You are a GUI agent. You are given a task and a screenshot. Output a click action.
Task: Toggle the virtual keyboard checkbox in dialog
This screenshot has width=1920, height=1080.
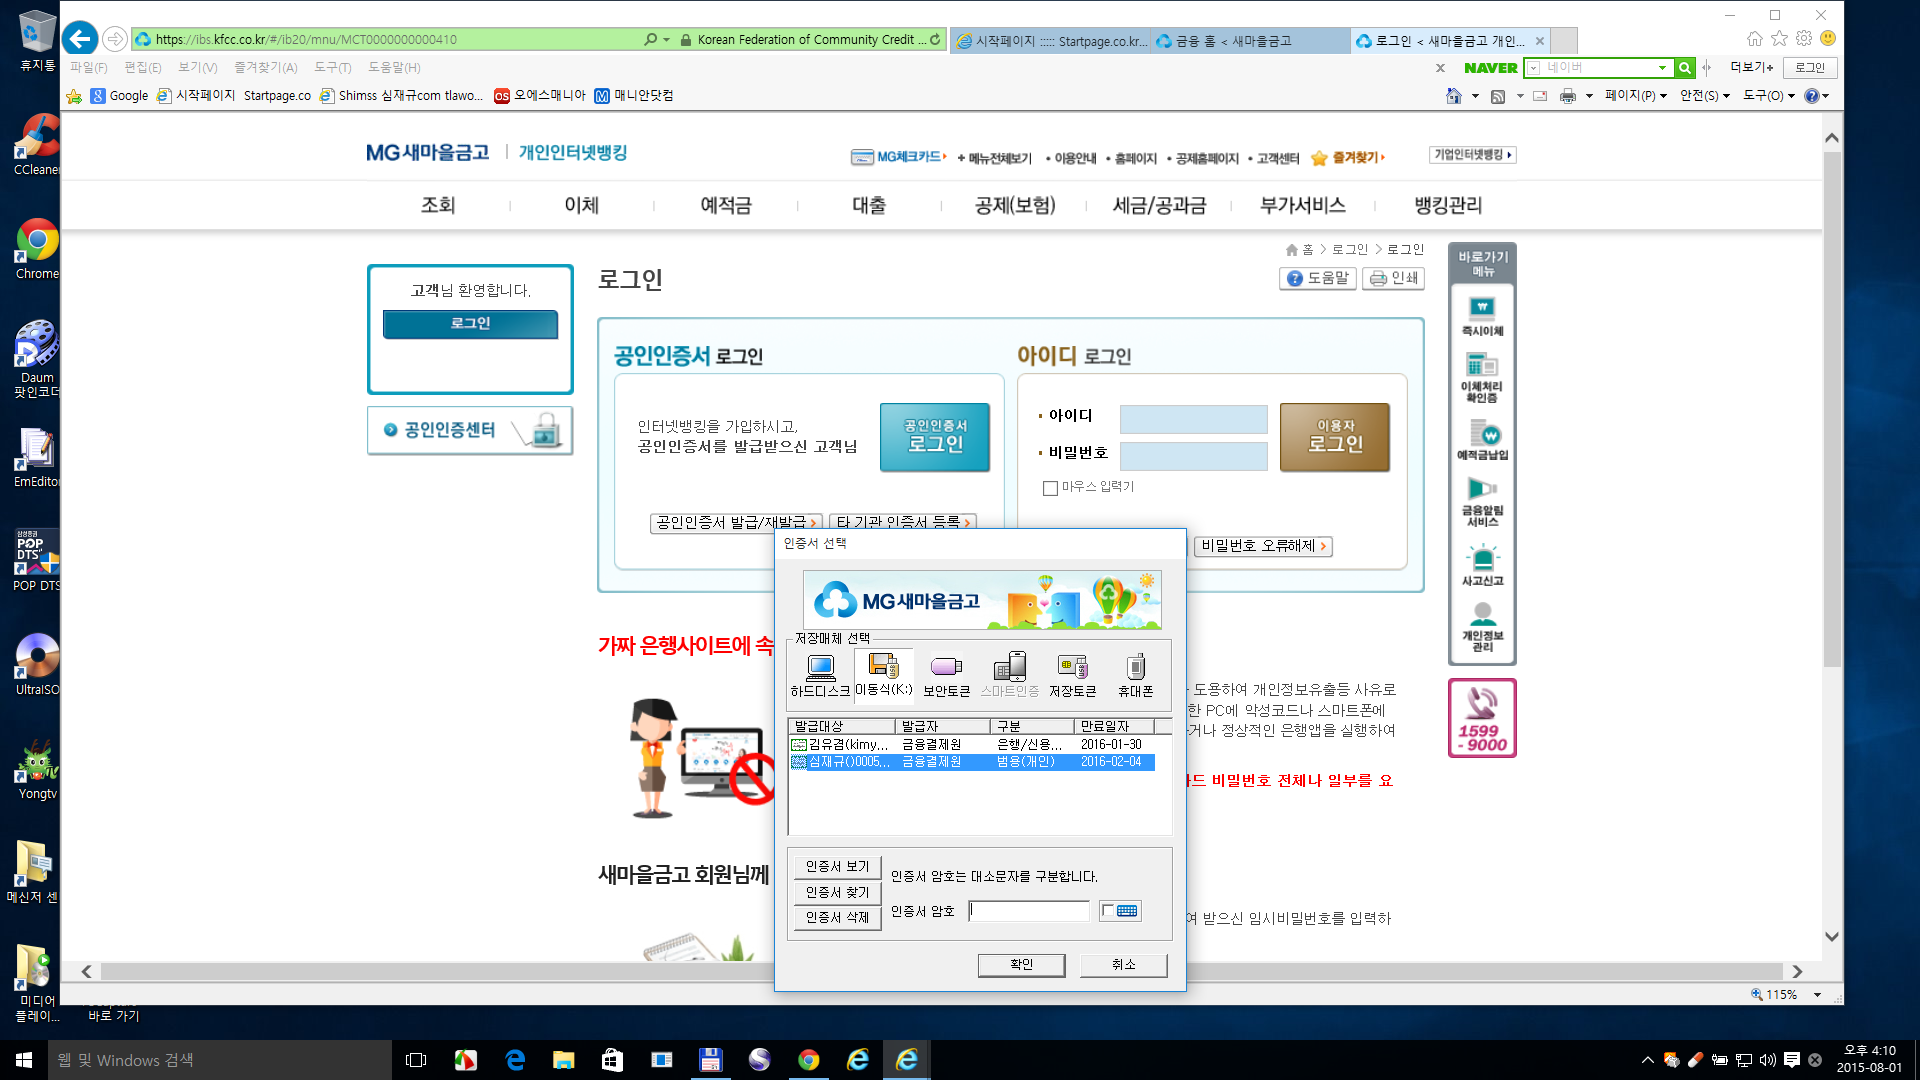click(x=1108, y=910)
